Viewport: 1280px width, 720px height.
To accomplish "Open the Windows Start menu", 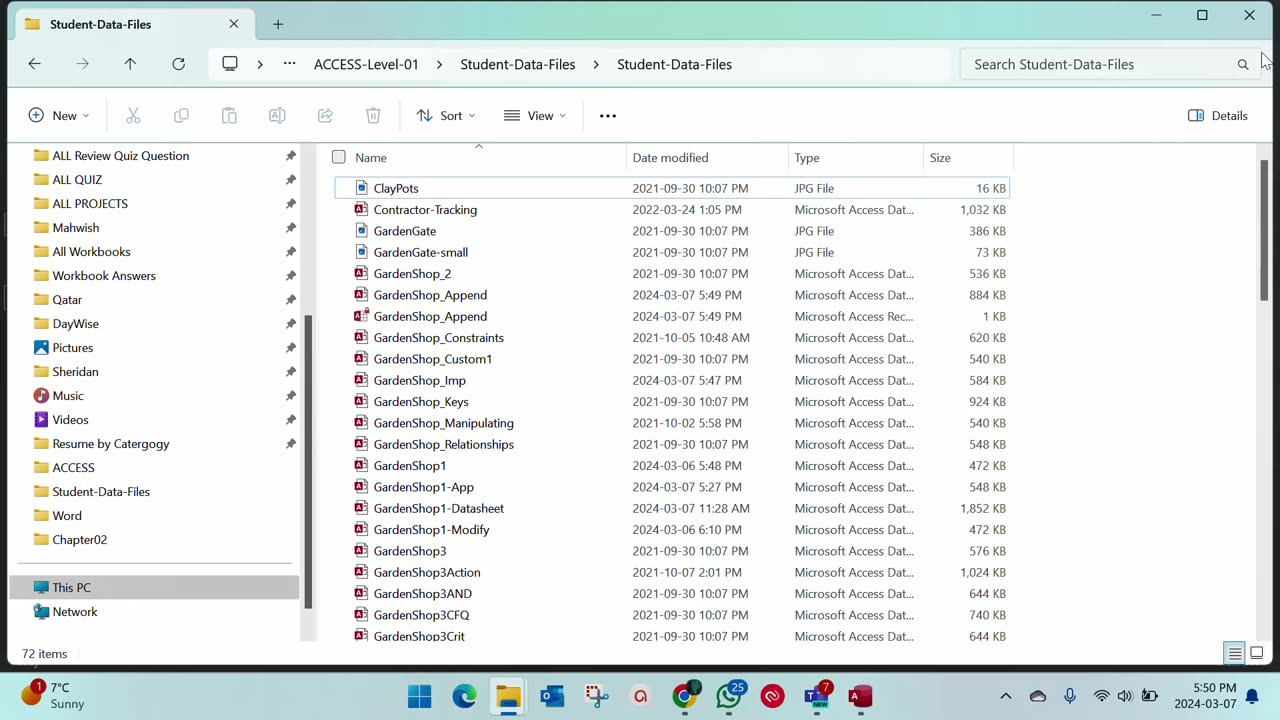I will coord(420,696).
